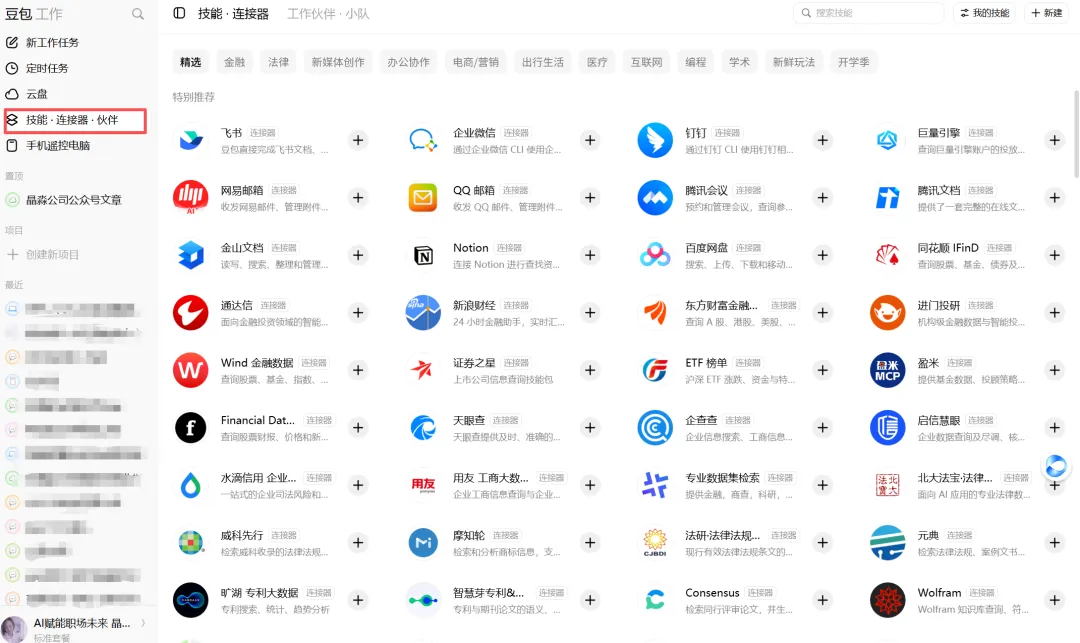Click the 天眼查 connector icon
The image size is (1080, 643).
(423, 428)
